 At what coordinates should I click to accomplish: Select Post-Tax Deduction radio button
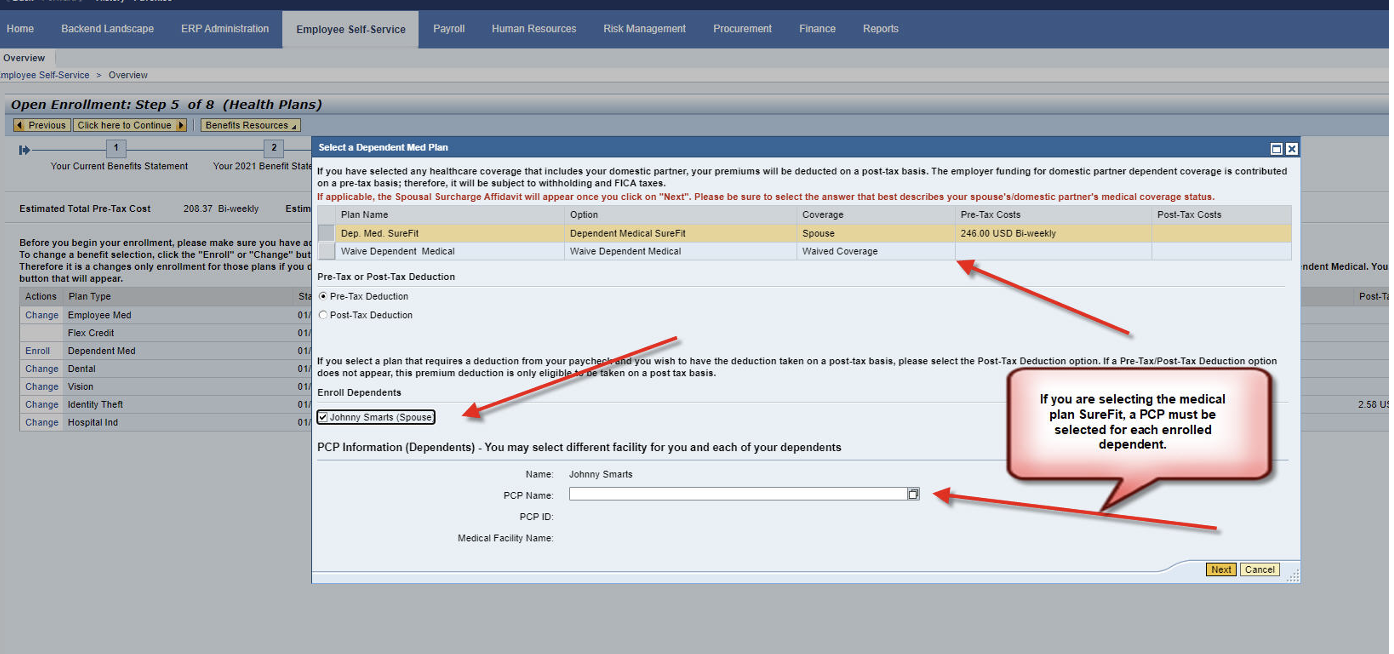[323, 315]
